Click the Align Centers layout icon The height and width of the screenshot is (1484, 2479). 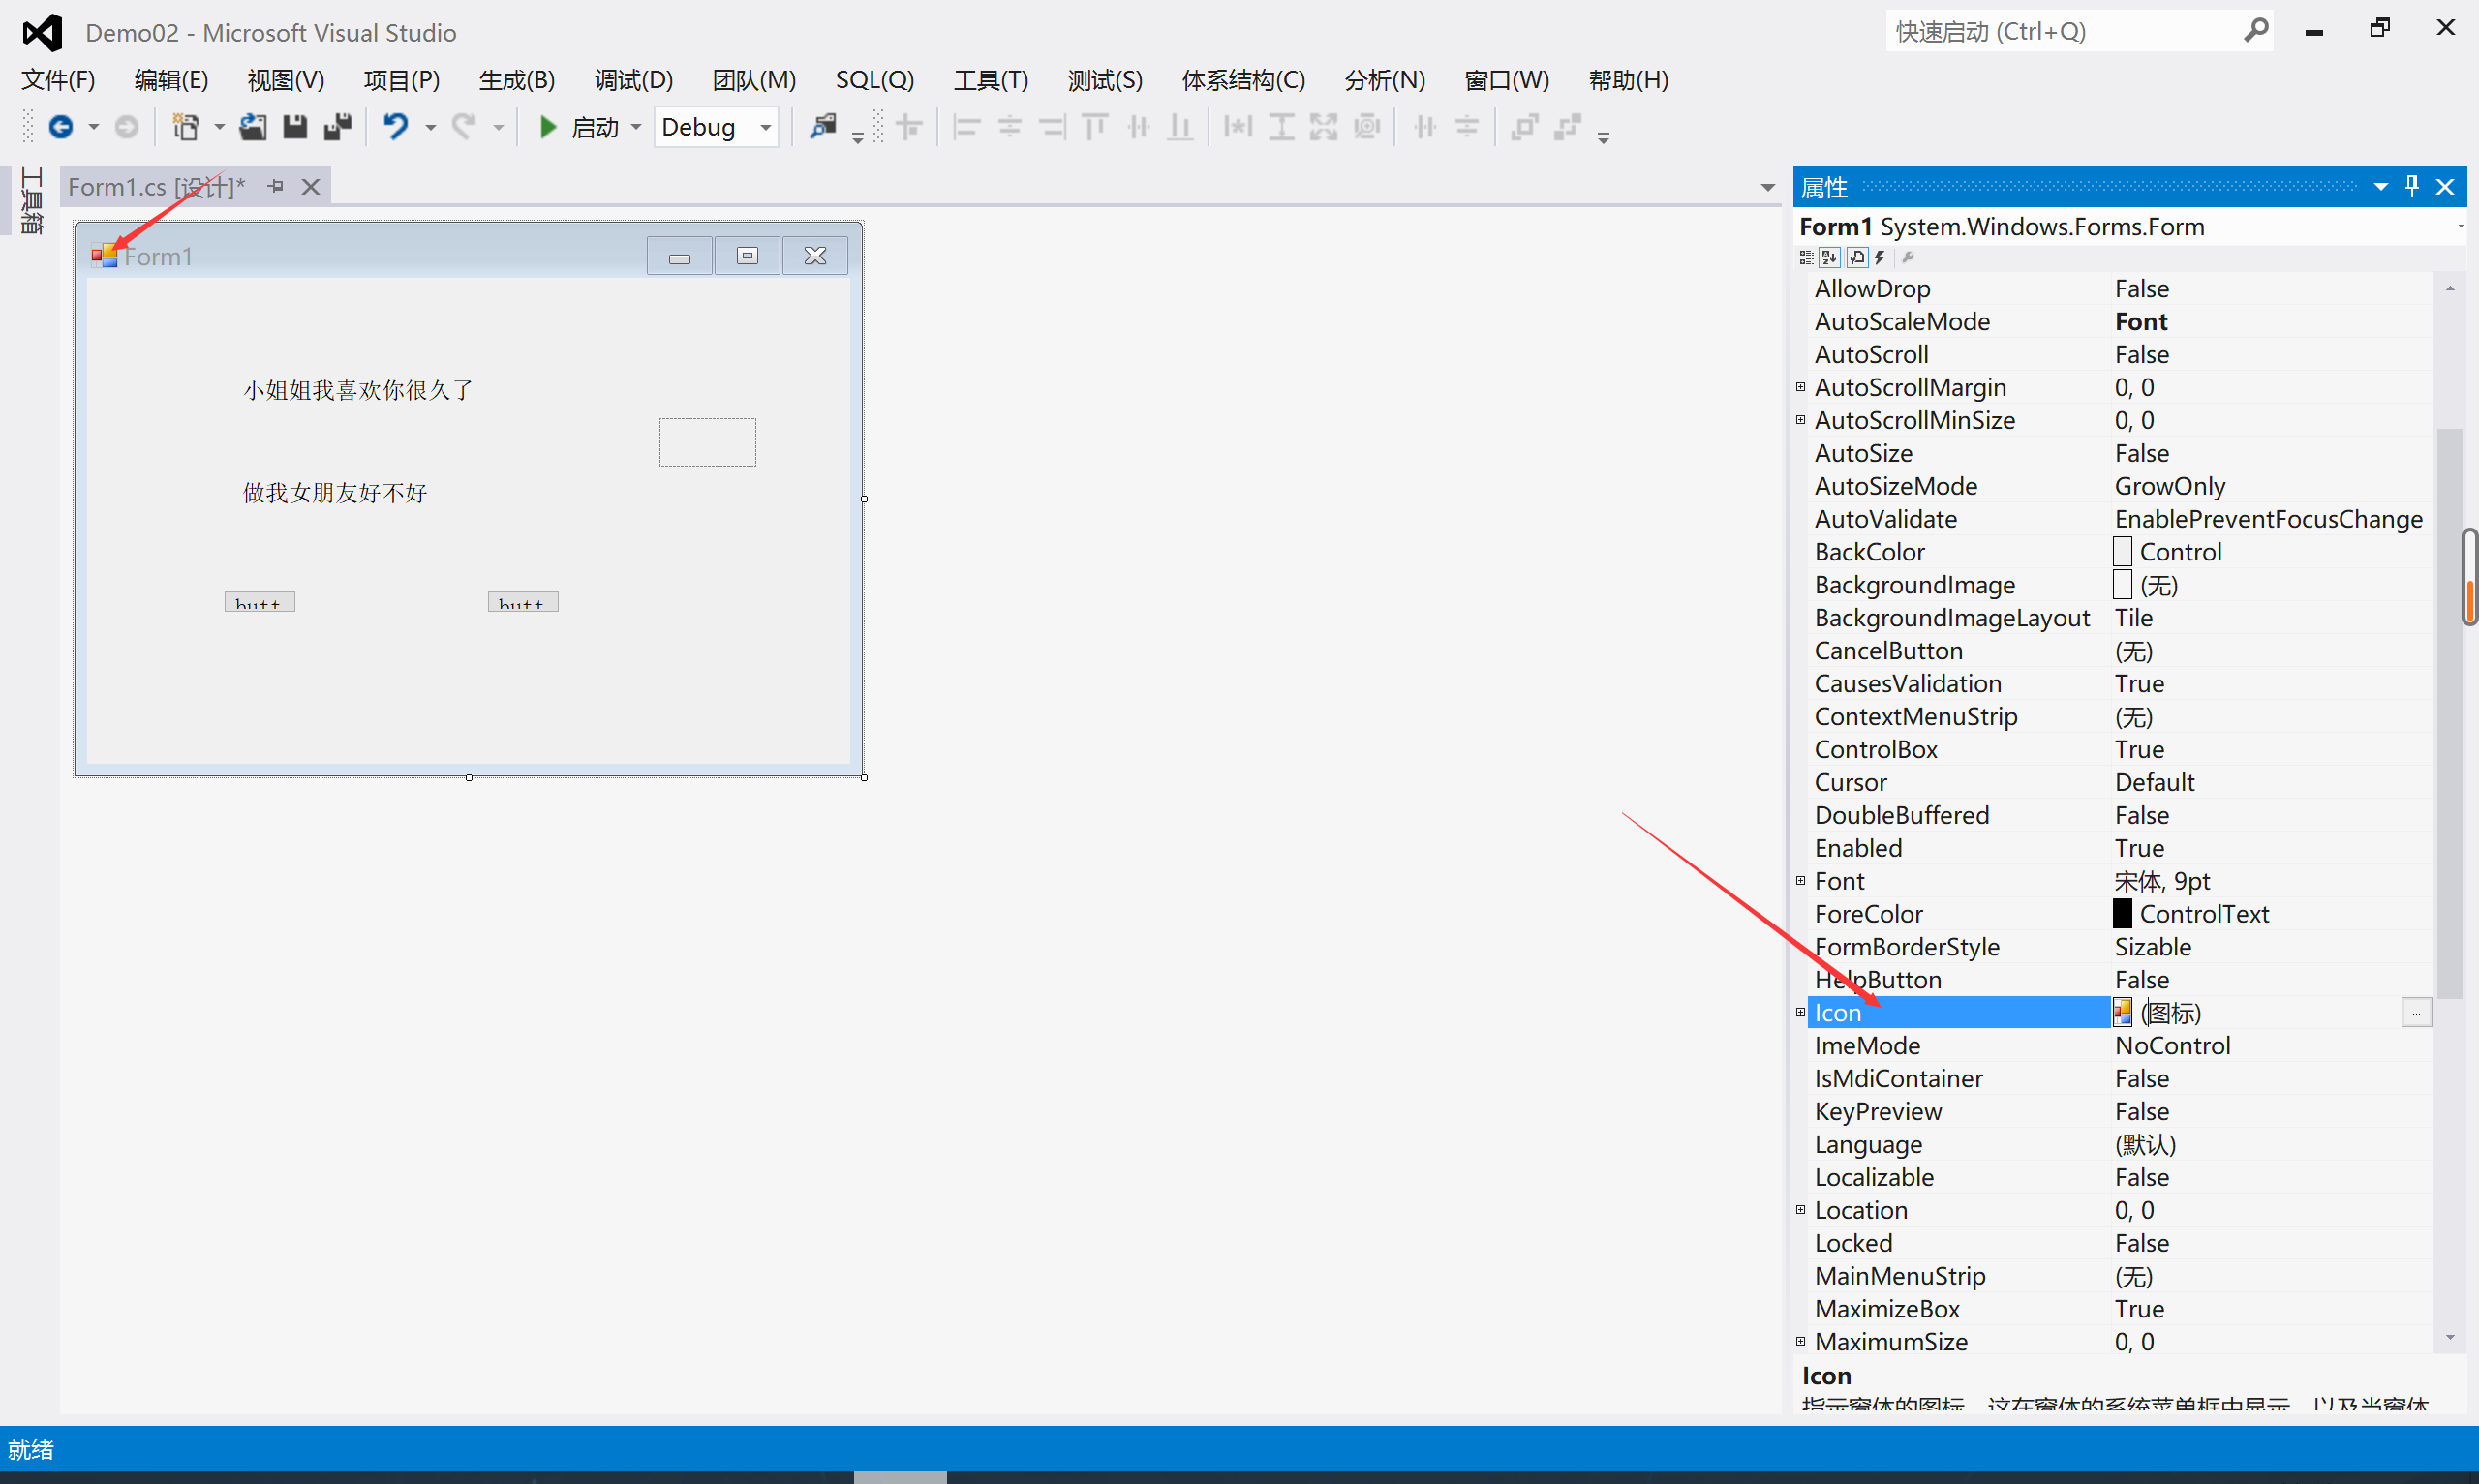pos(1010,127)
